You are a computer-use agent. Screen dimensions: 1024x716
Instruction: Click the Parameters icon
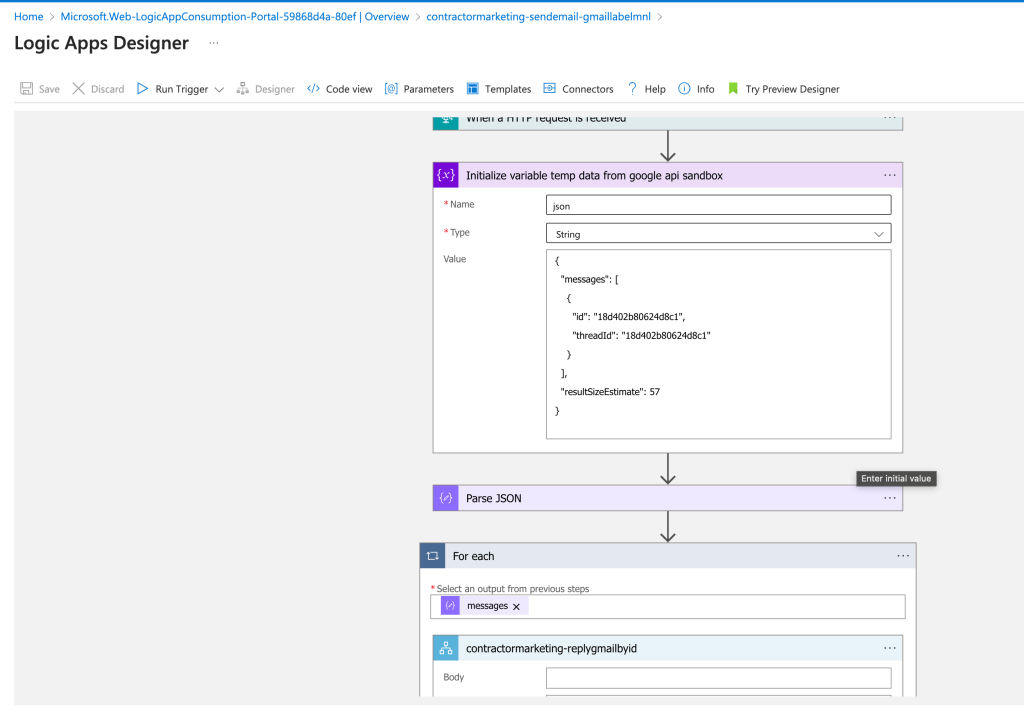point(391,89)
